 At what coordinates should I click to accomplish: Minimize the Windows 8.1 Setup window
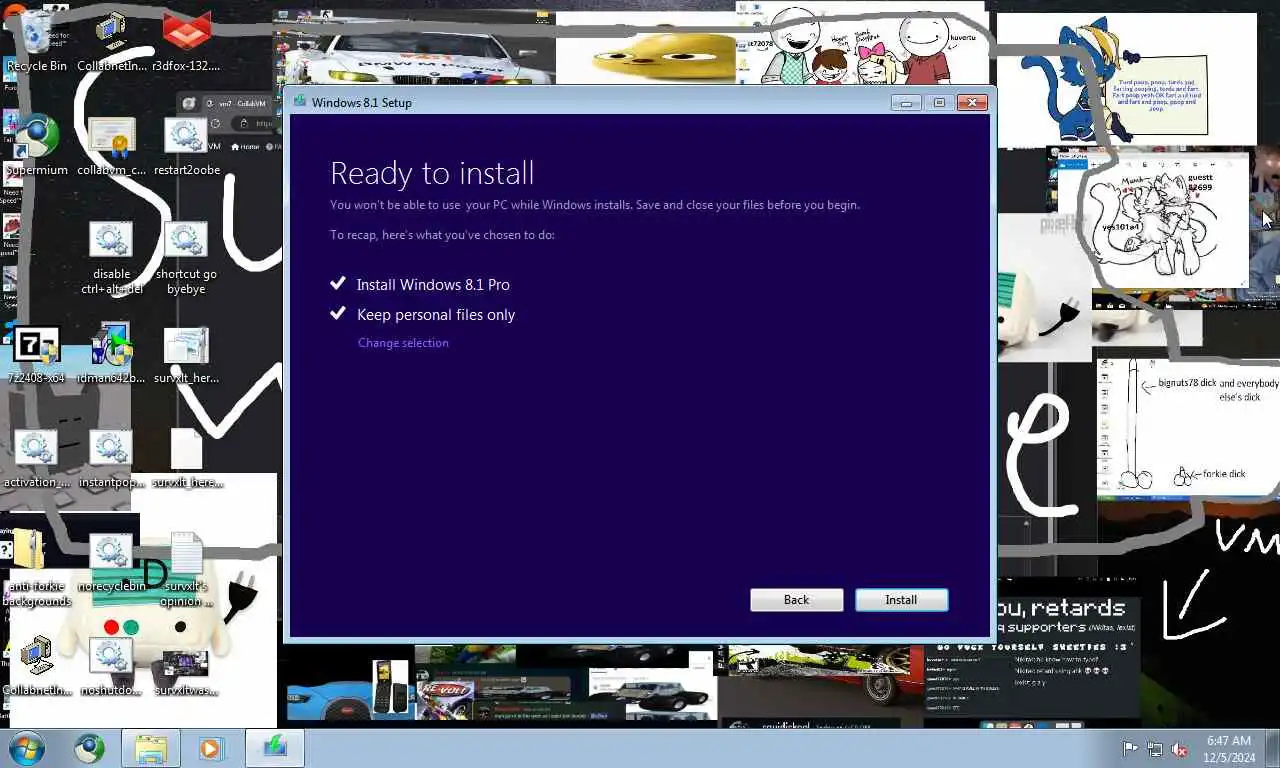tap(907, 102)
